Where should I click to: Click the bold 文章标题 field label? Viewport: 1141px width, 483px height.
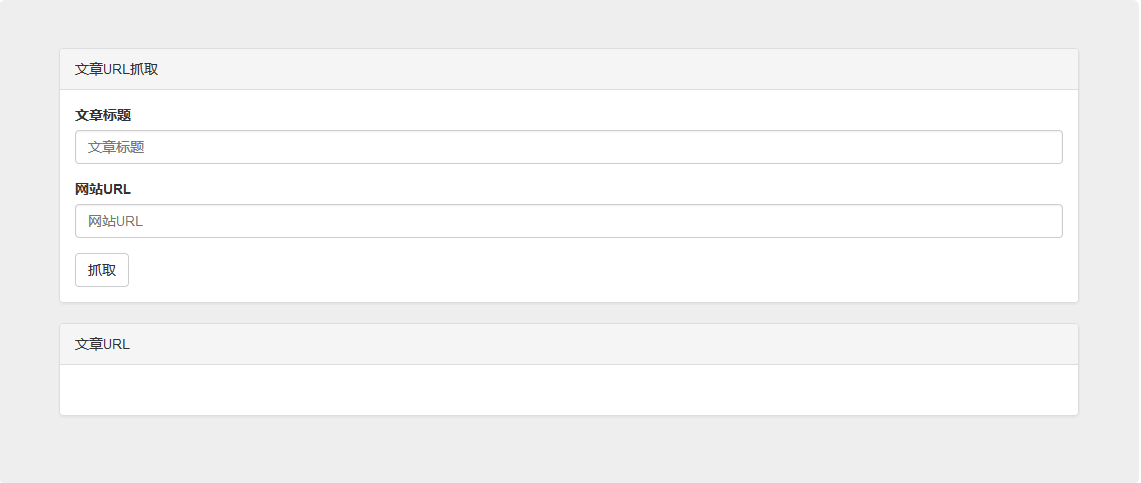point(103,115)
